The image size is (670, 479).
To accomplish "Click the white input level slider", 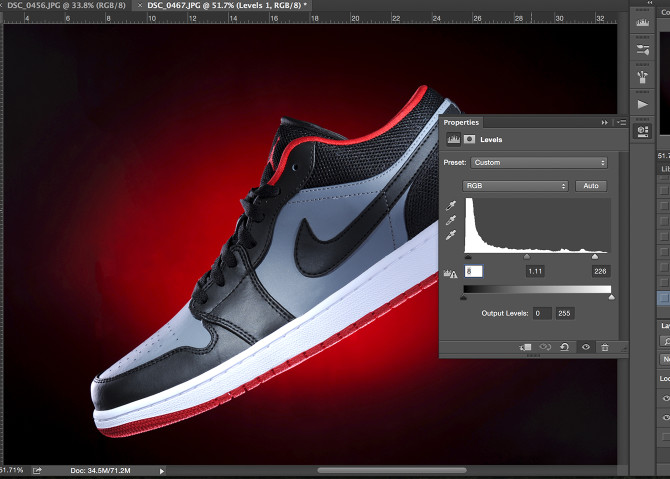I will click(595, 257).
